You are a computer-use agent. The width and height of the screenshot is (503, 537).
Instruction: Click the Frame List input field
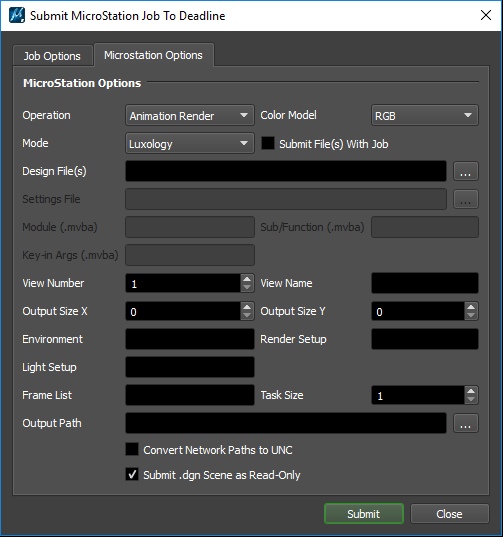point(190,395)
